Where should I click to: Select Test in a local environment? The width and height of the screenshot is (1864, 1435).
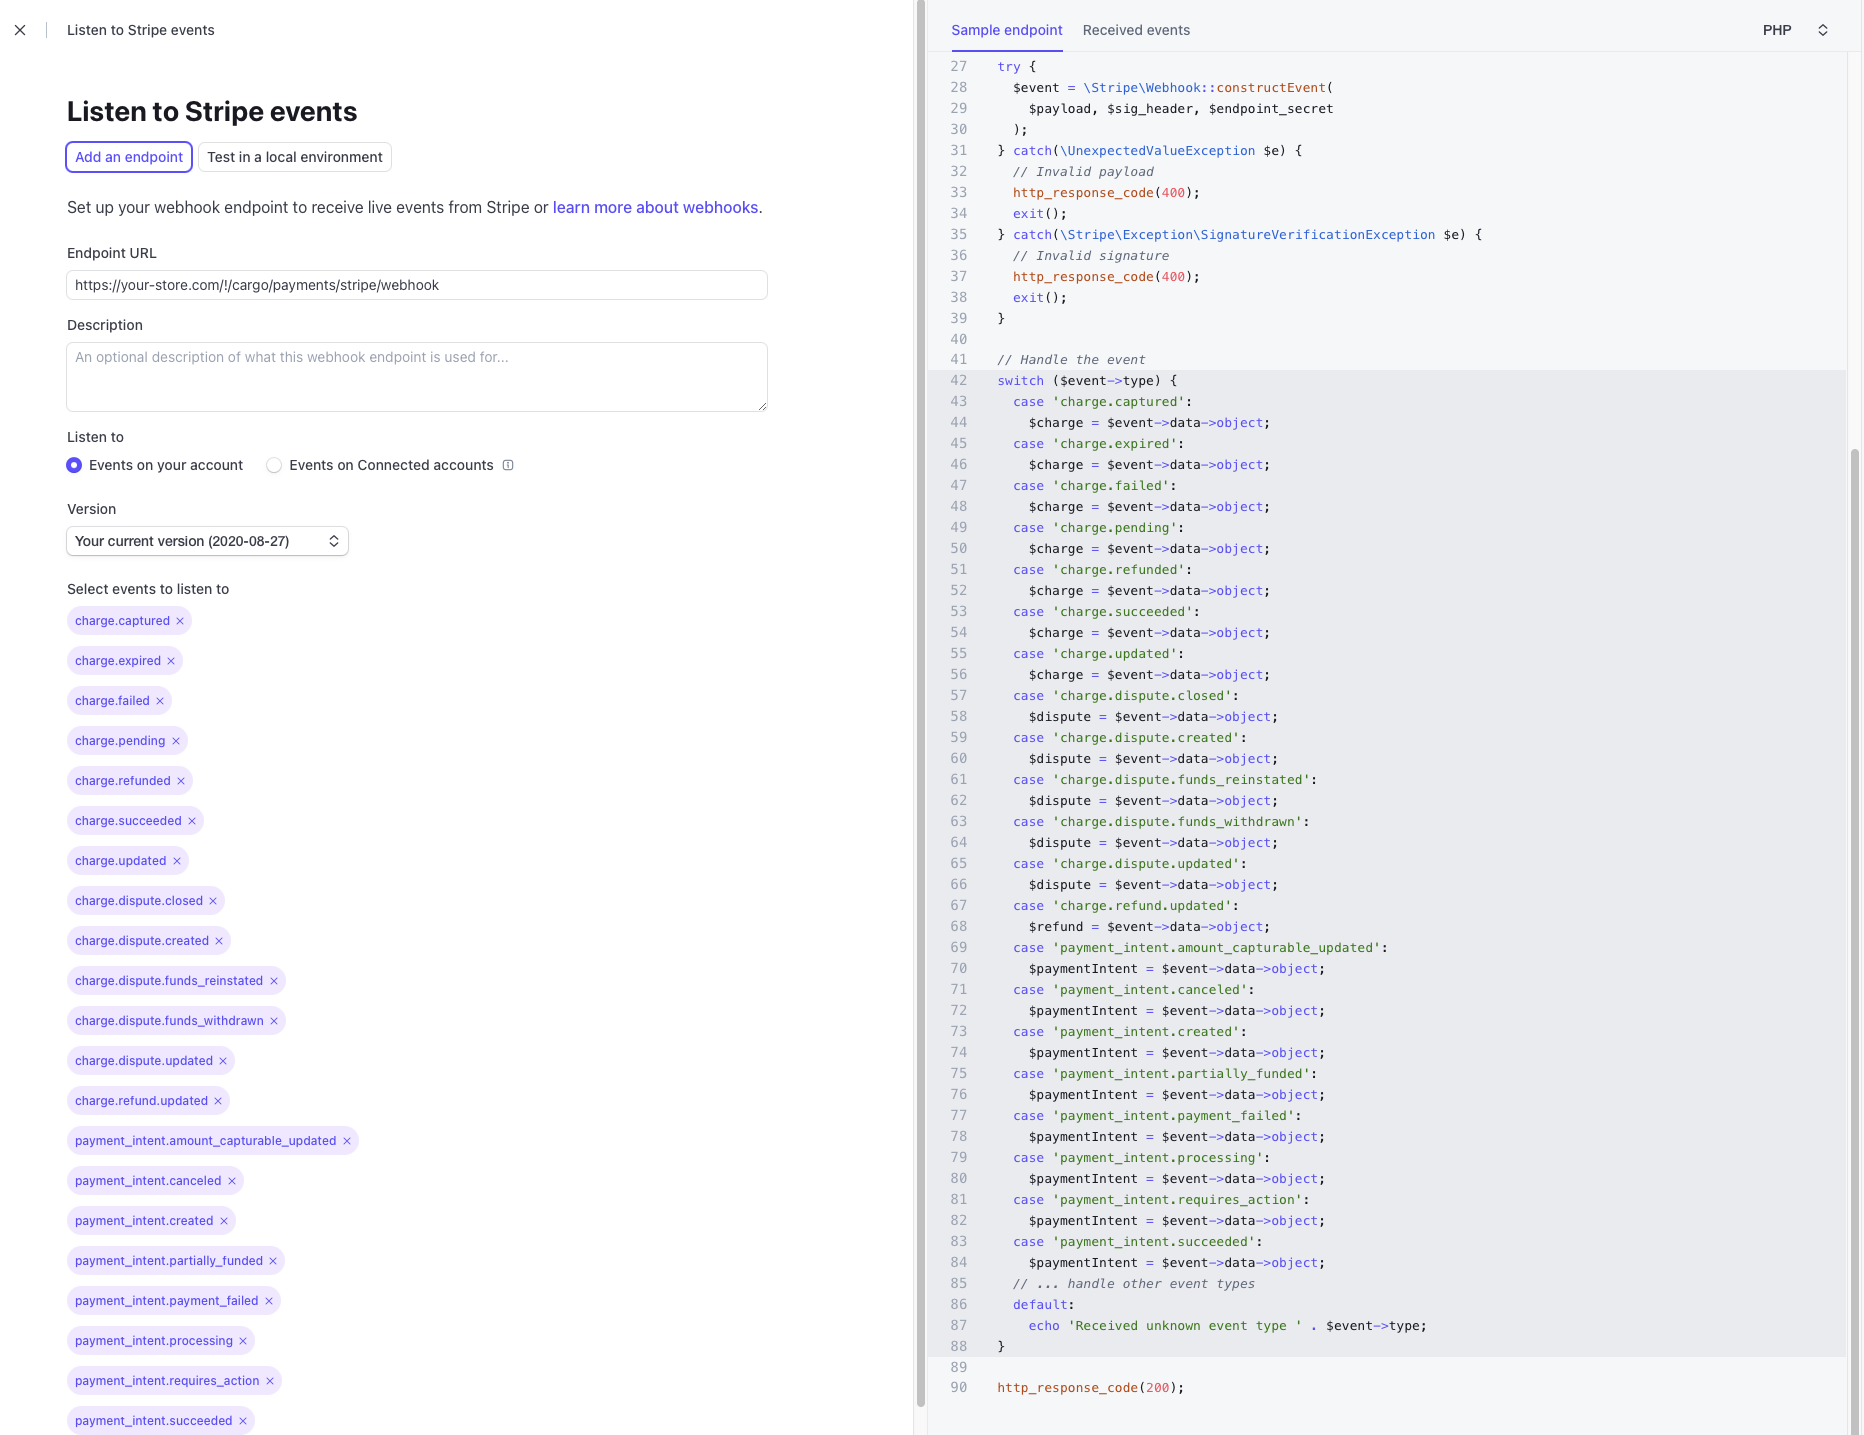tap(295, 157)
